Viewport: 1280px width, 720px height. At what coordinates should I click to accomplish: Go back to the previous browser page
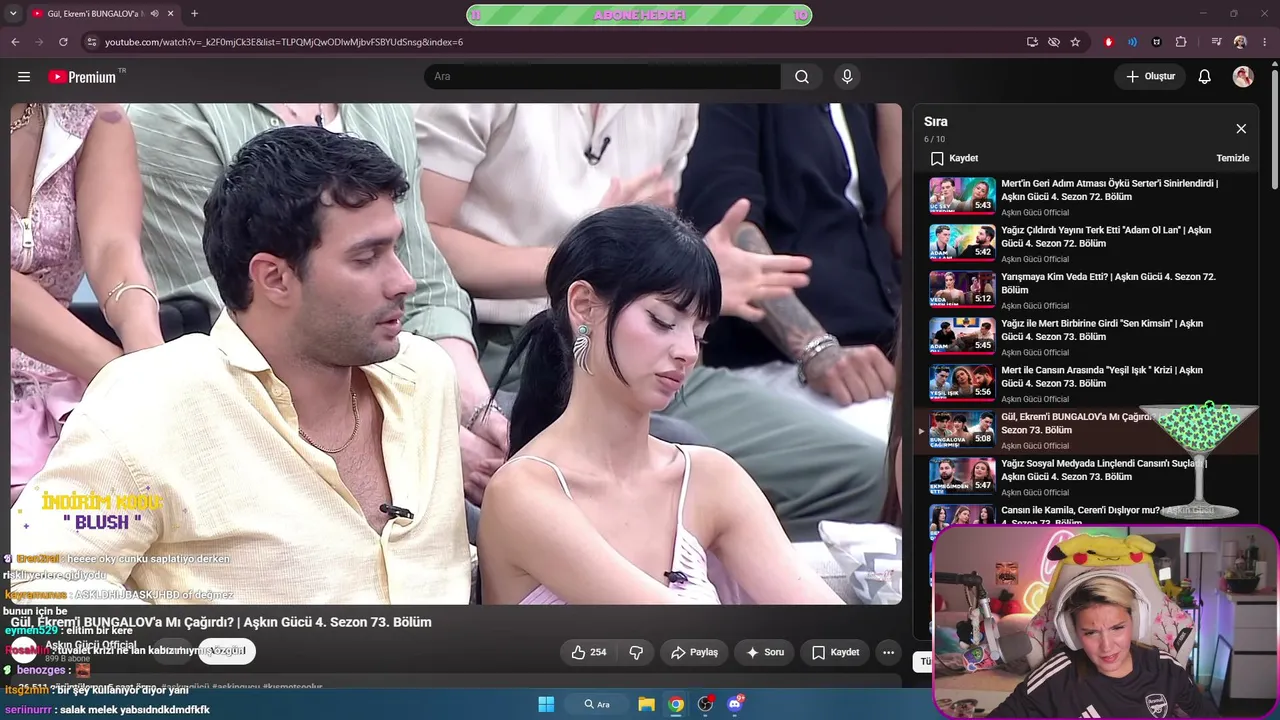[15, 42]
